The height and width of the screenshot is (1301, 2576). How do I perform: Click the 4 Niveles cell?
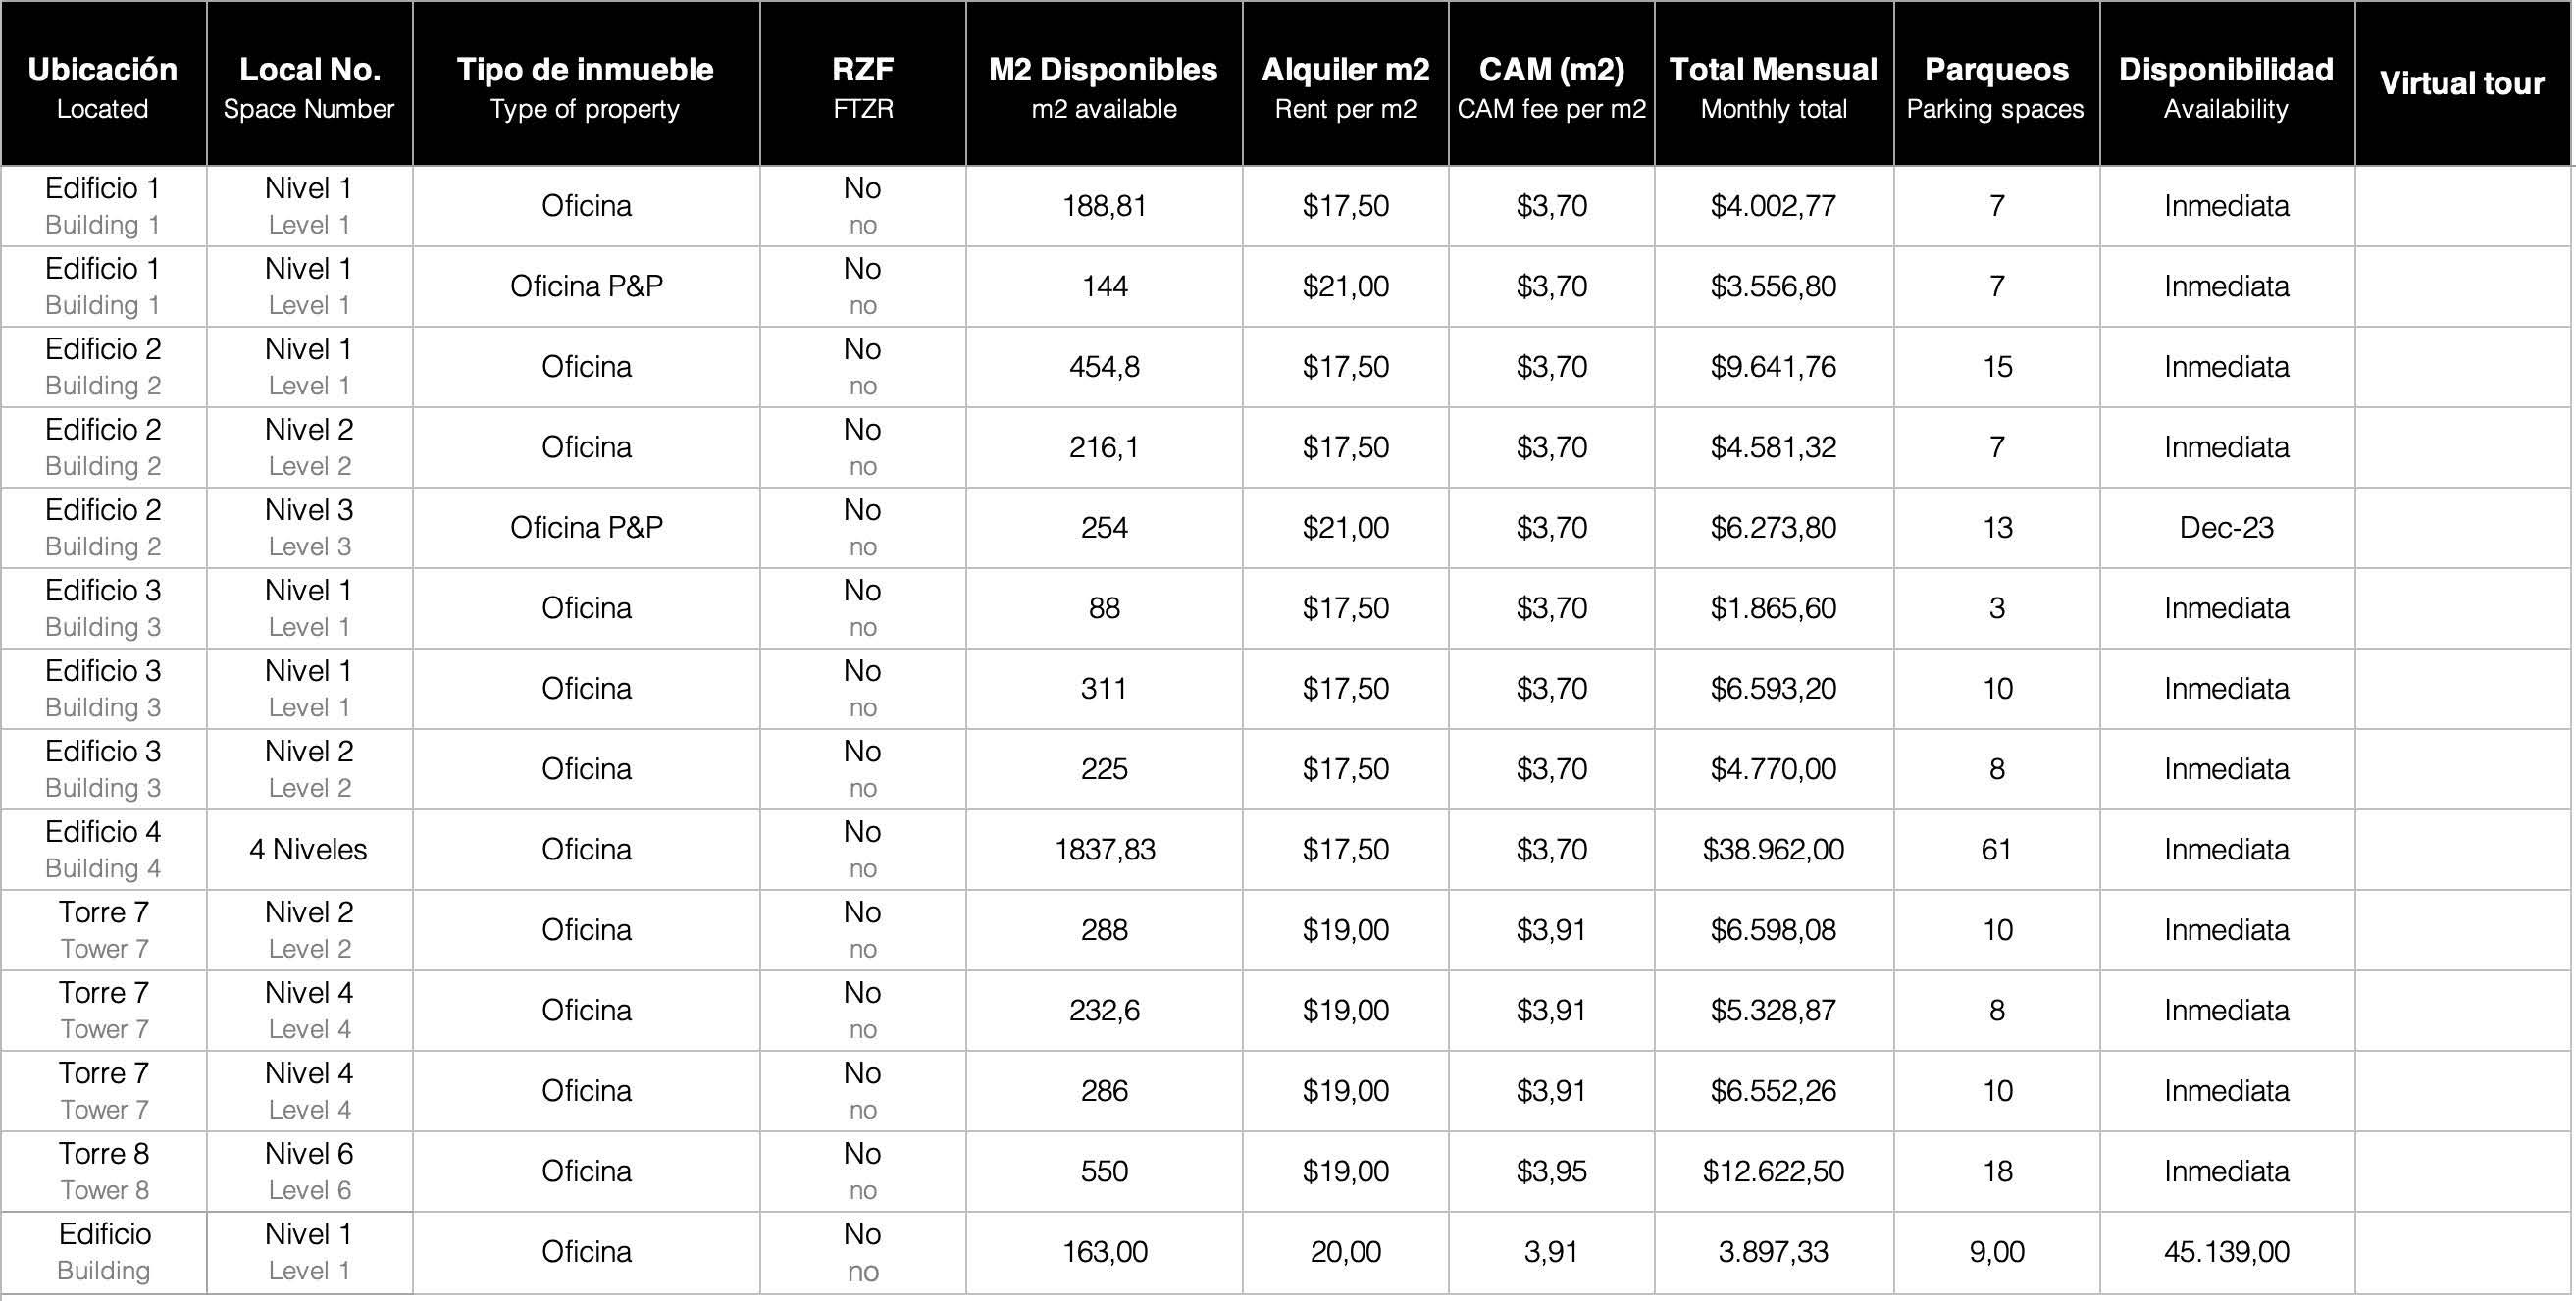[309, 850]
